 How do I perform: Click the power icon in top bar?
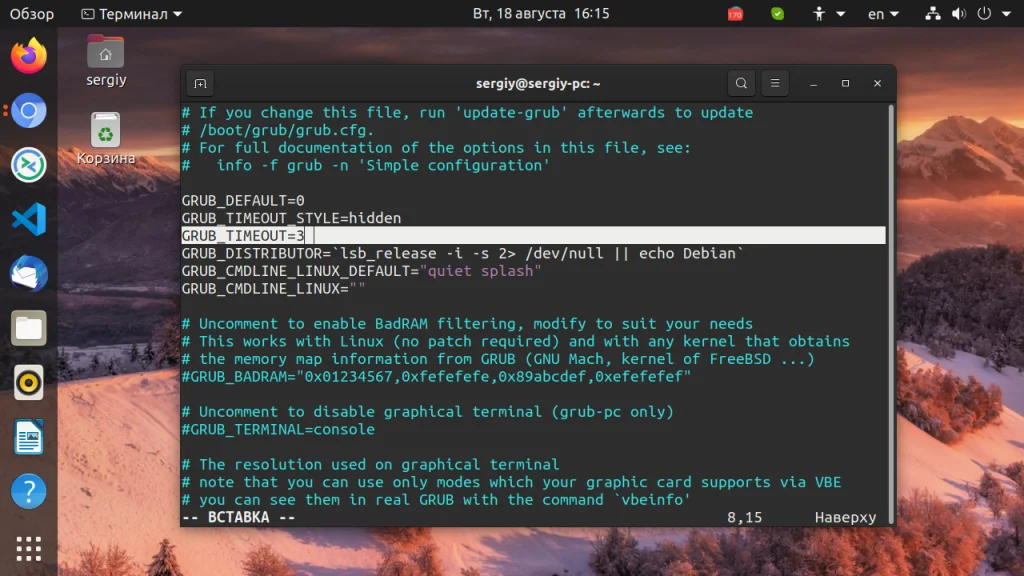coord(984,14)
